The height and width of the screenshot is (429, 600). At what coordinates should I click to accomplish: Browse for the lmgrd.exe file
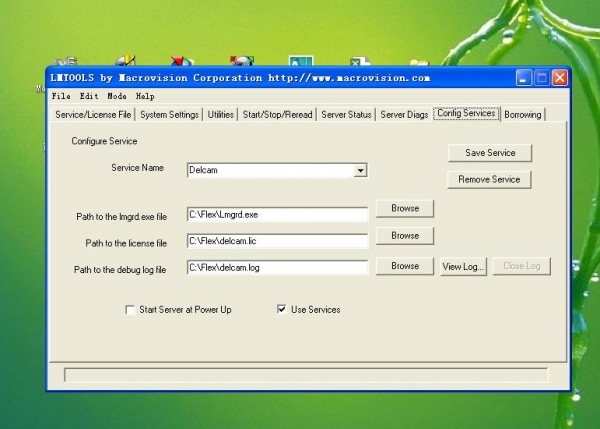click(x=405, y=209)
